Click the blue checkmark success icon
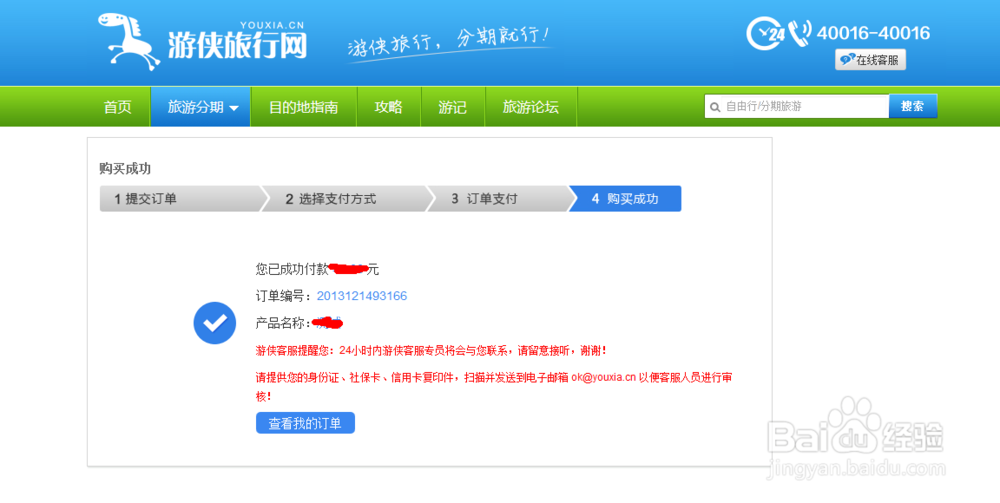1000x503 pixels. (x=215, y=323)
